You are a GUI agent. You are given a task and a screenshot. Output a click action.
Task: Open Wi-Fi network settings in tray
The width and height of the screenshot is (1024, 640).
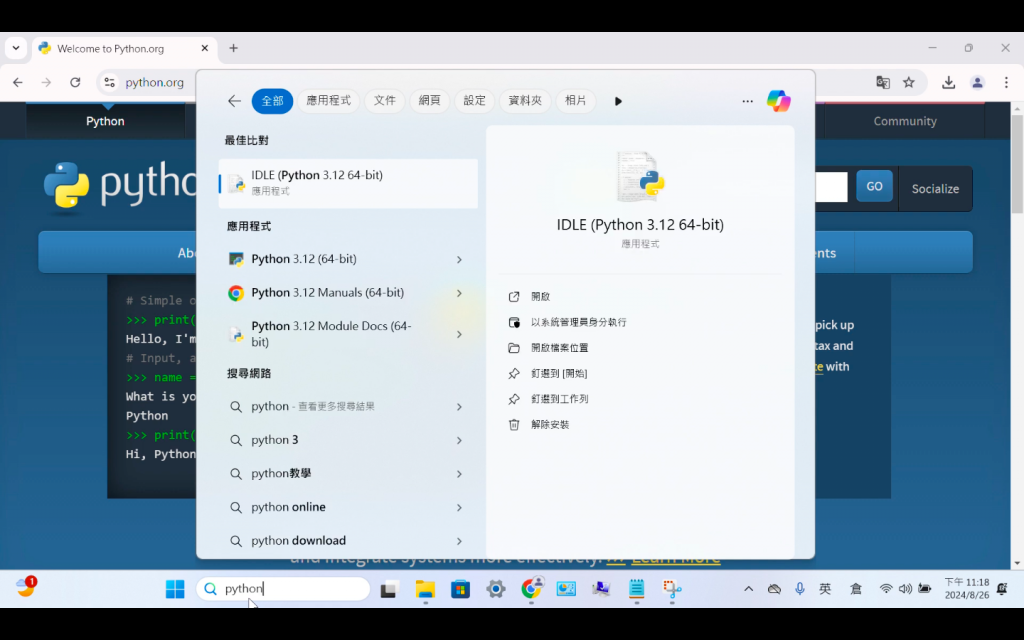pos(886,589)
